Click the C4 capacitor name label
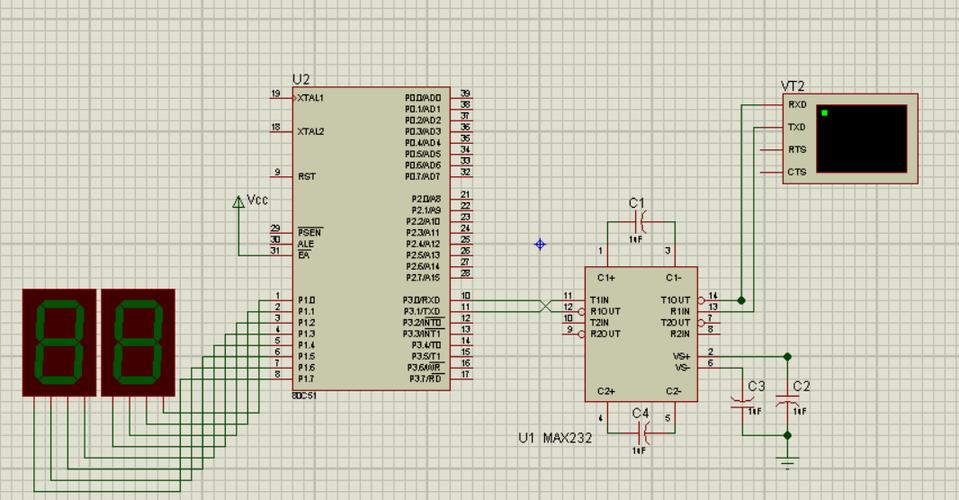 (640, 414)
